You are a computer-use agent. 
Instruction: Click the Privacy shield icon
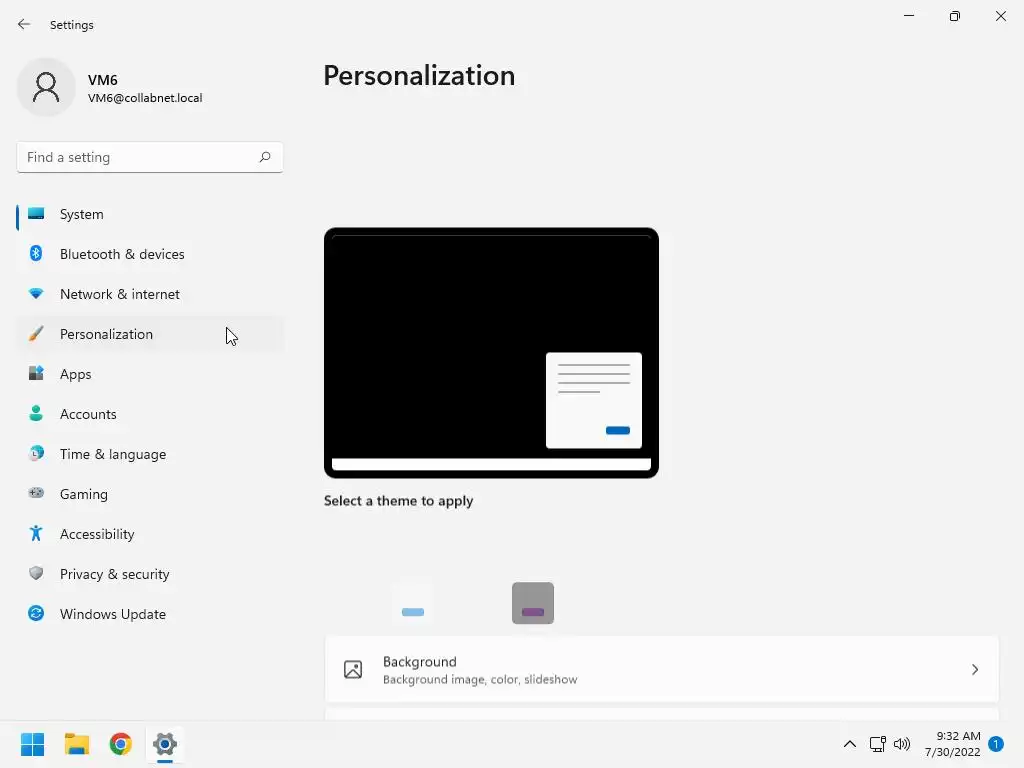click(x=36, y=573)
